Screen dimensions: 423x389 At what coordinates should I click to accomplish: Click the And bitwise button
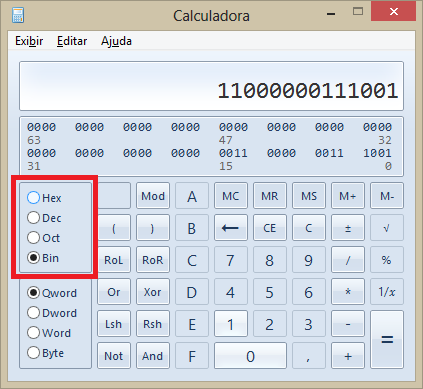[153, 356]
